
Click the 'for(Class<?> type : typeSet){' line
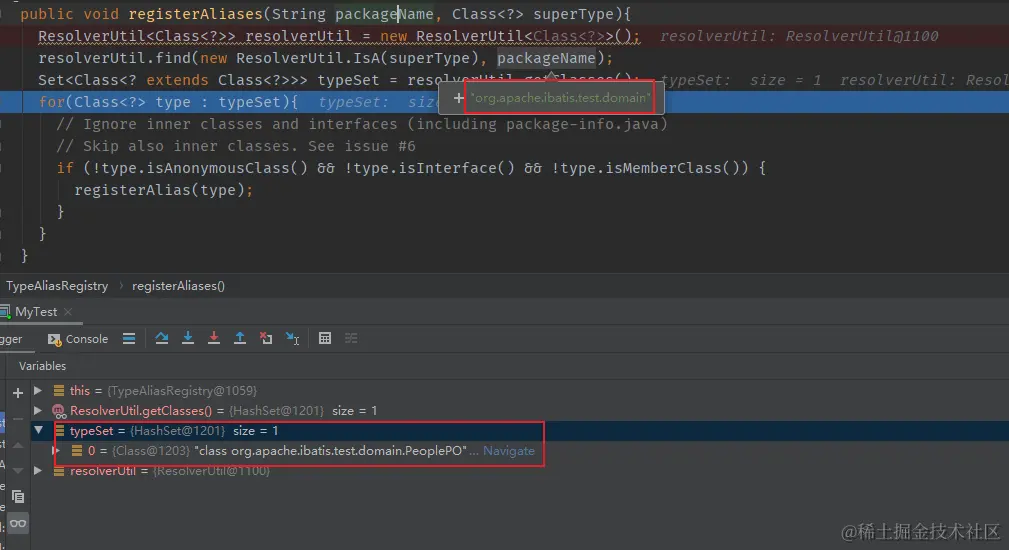click(168, 102)
